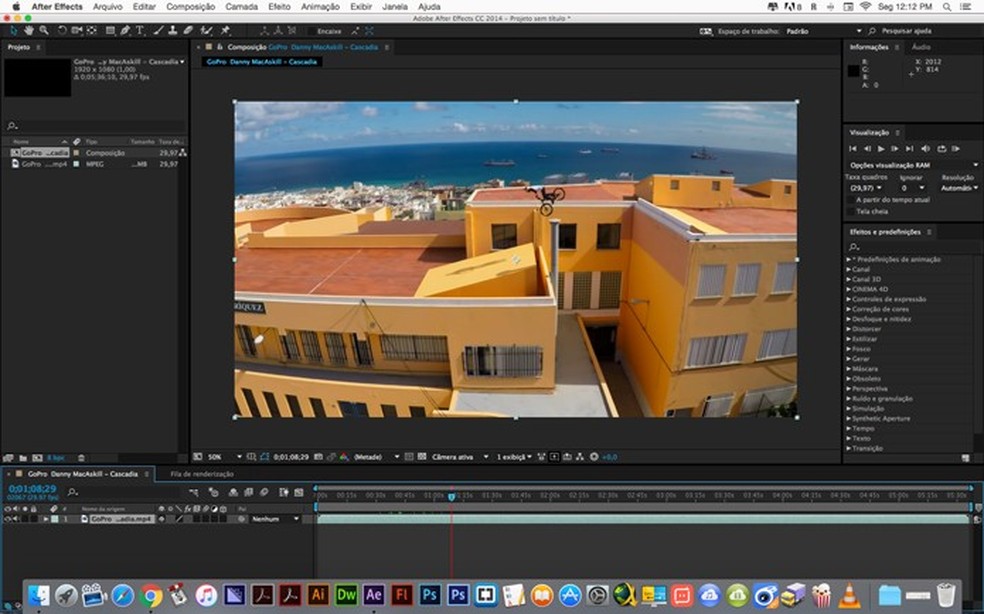The width and height of the screenshot is (984, 614).
Task: Hide the GoPro layer with eye toggle
Action: tap(7, 519)
